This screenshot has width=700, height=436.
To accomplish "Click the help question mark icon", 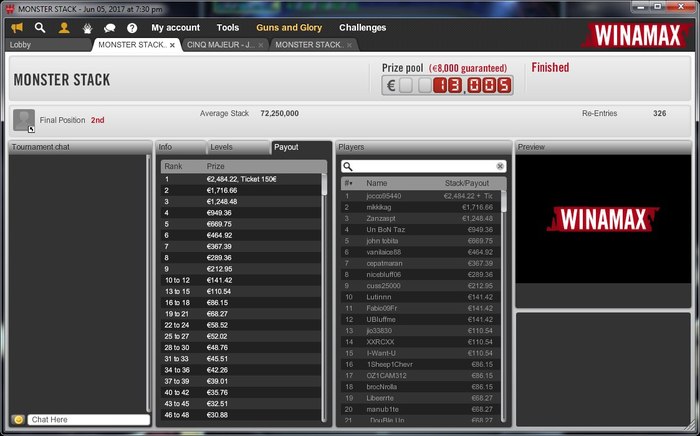I will pyautogui.click(x=132, y=28).
